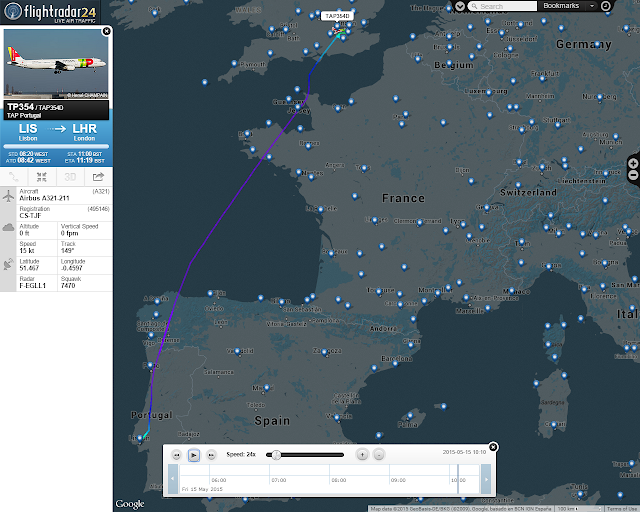
Task: Open the Bookmarks dropdown arrow
Action: [x=592, y=6]
